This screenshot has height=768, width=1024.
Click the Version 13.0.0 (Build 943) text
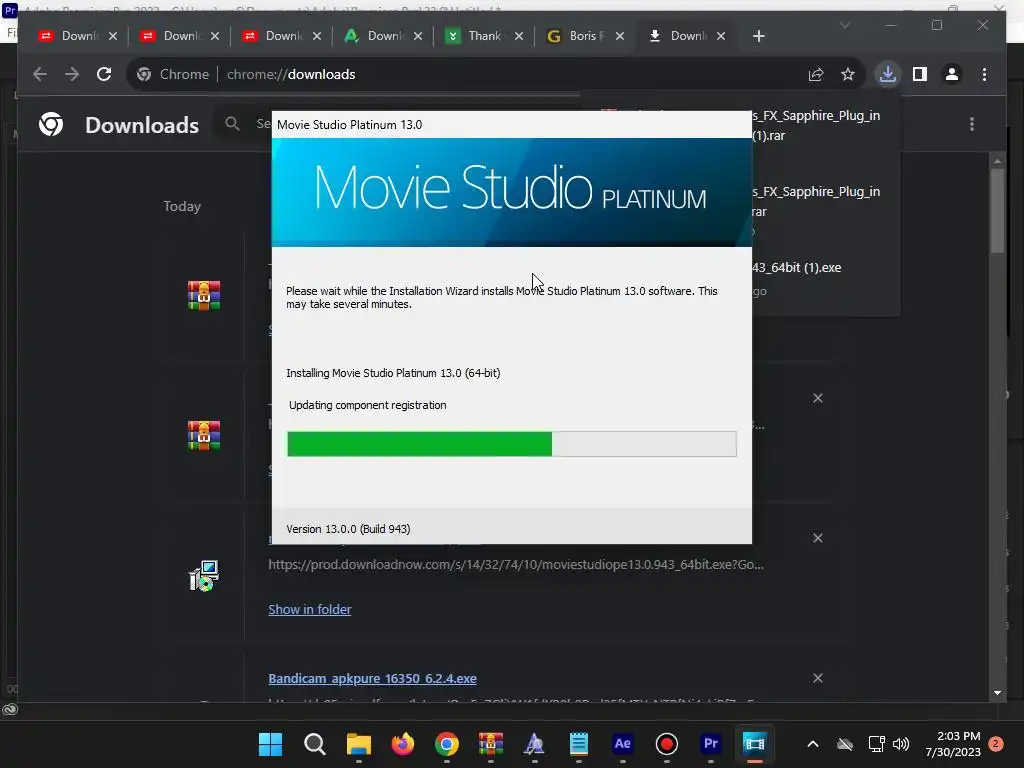coord(348,529)
